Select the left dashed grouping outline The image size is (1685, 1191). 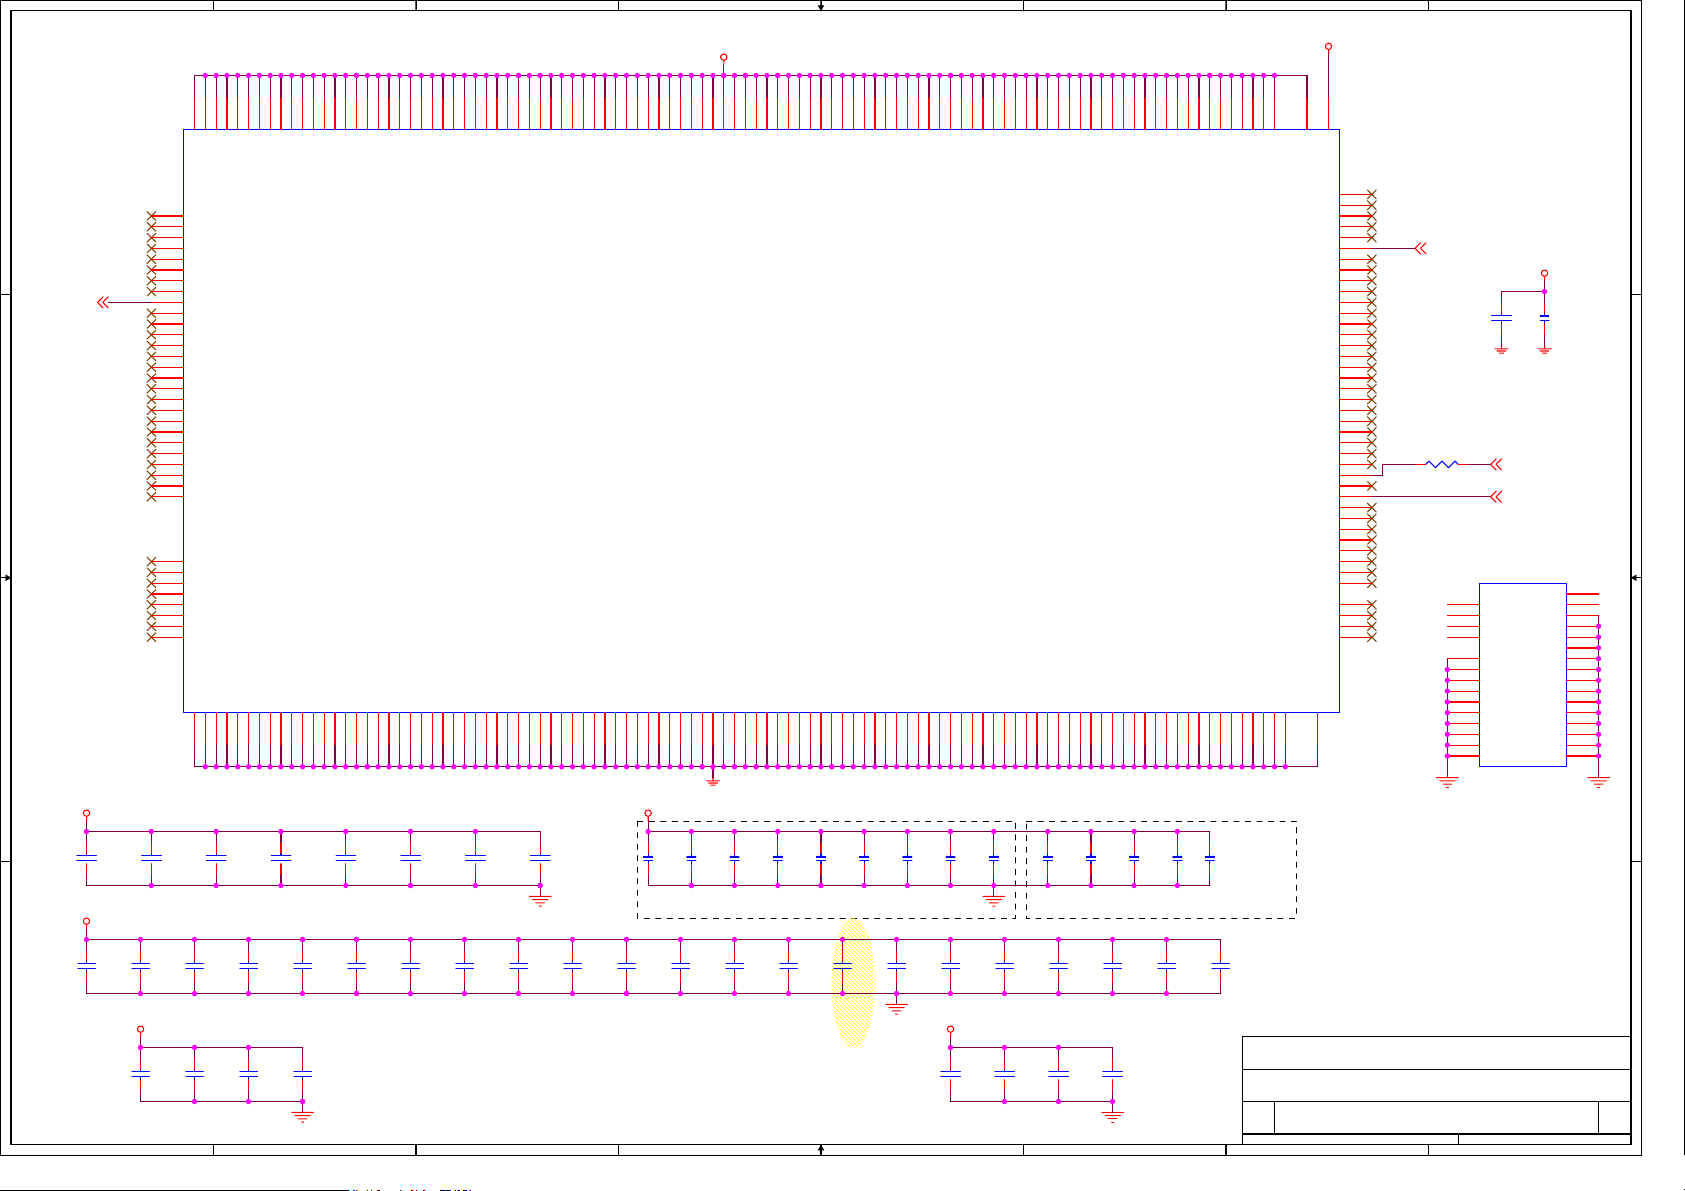point(826,870)
